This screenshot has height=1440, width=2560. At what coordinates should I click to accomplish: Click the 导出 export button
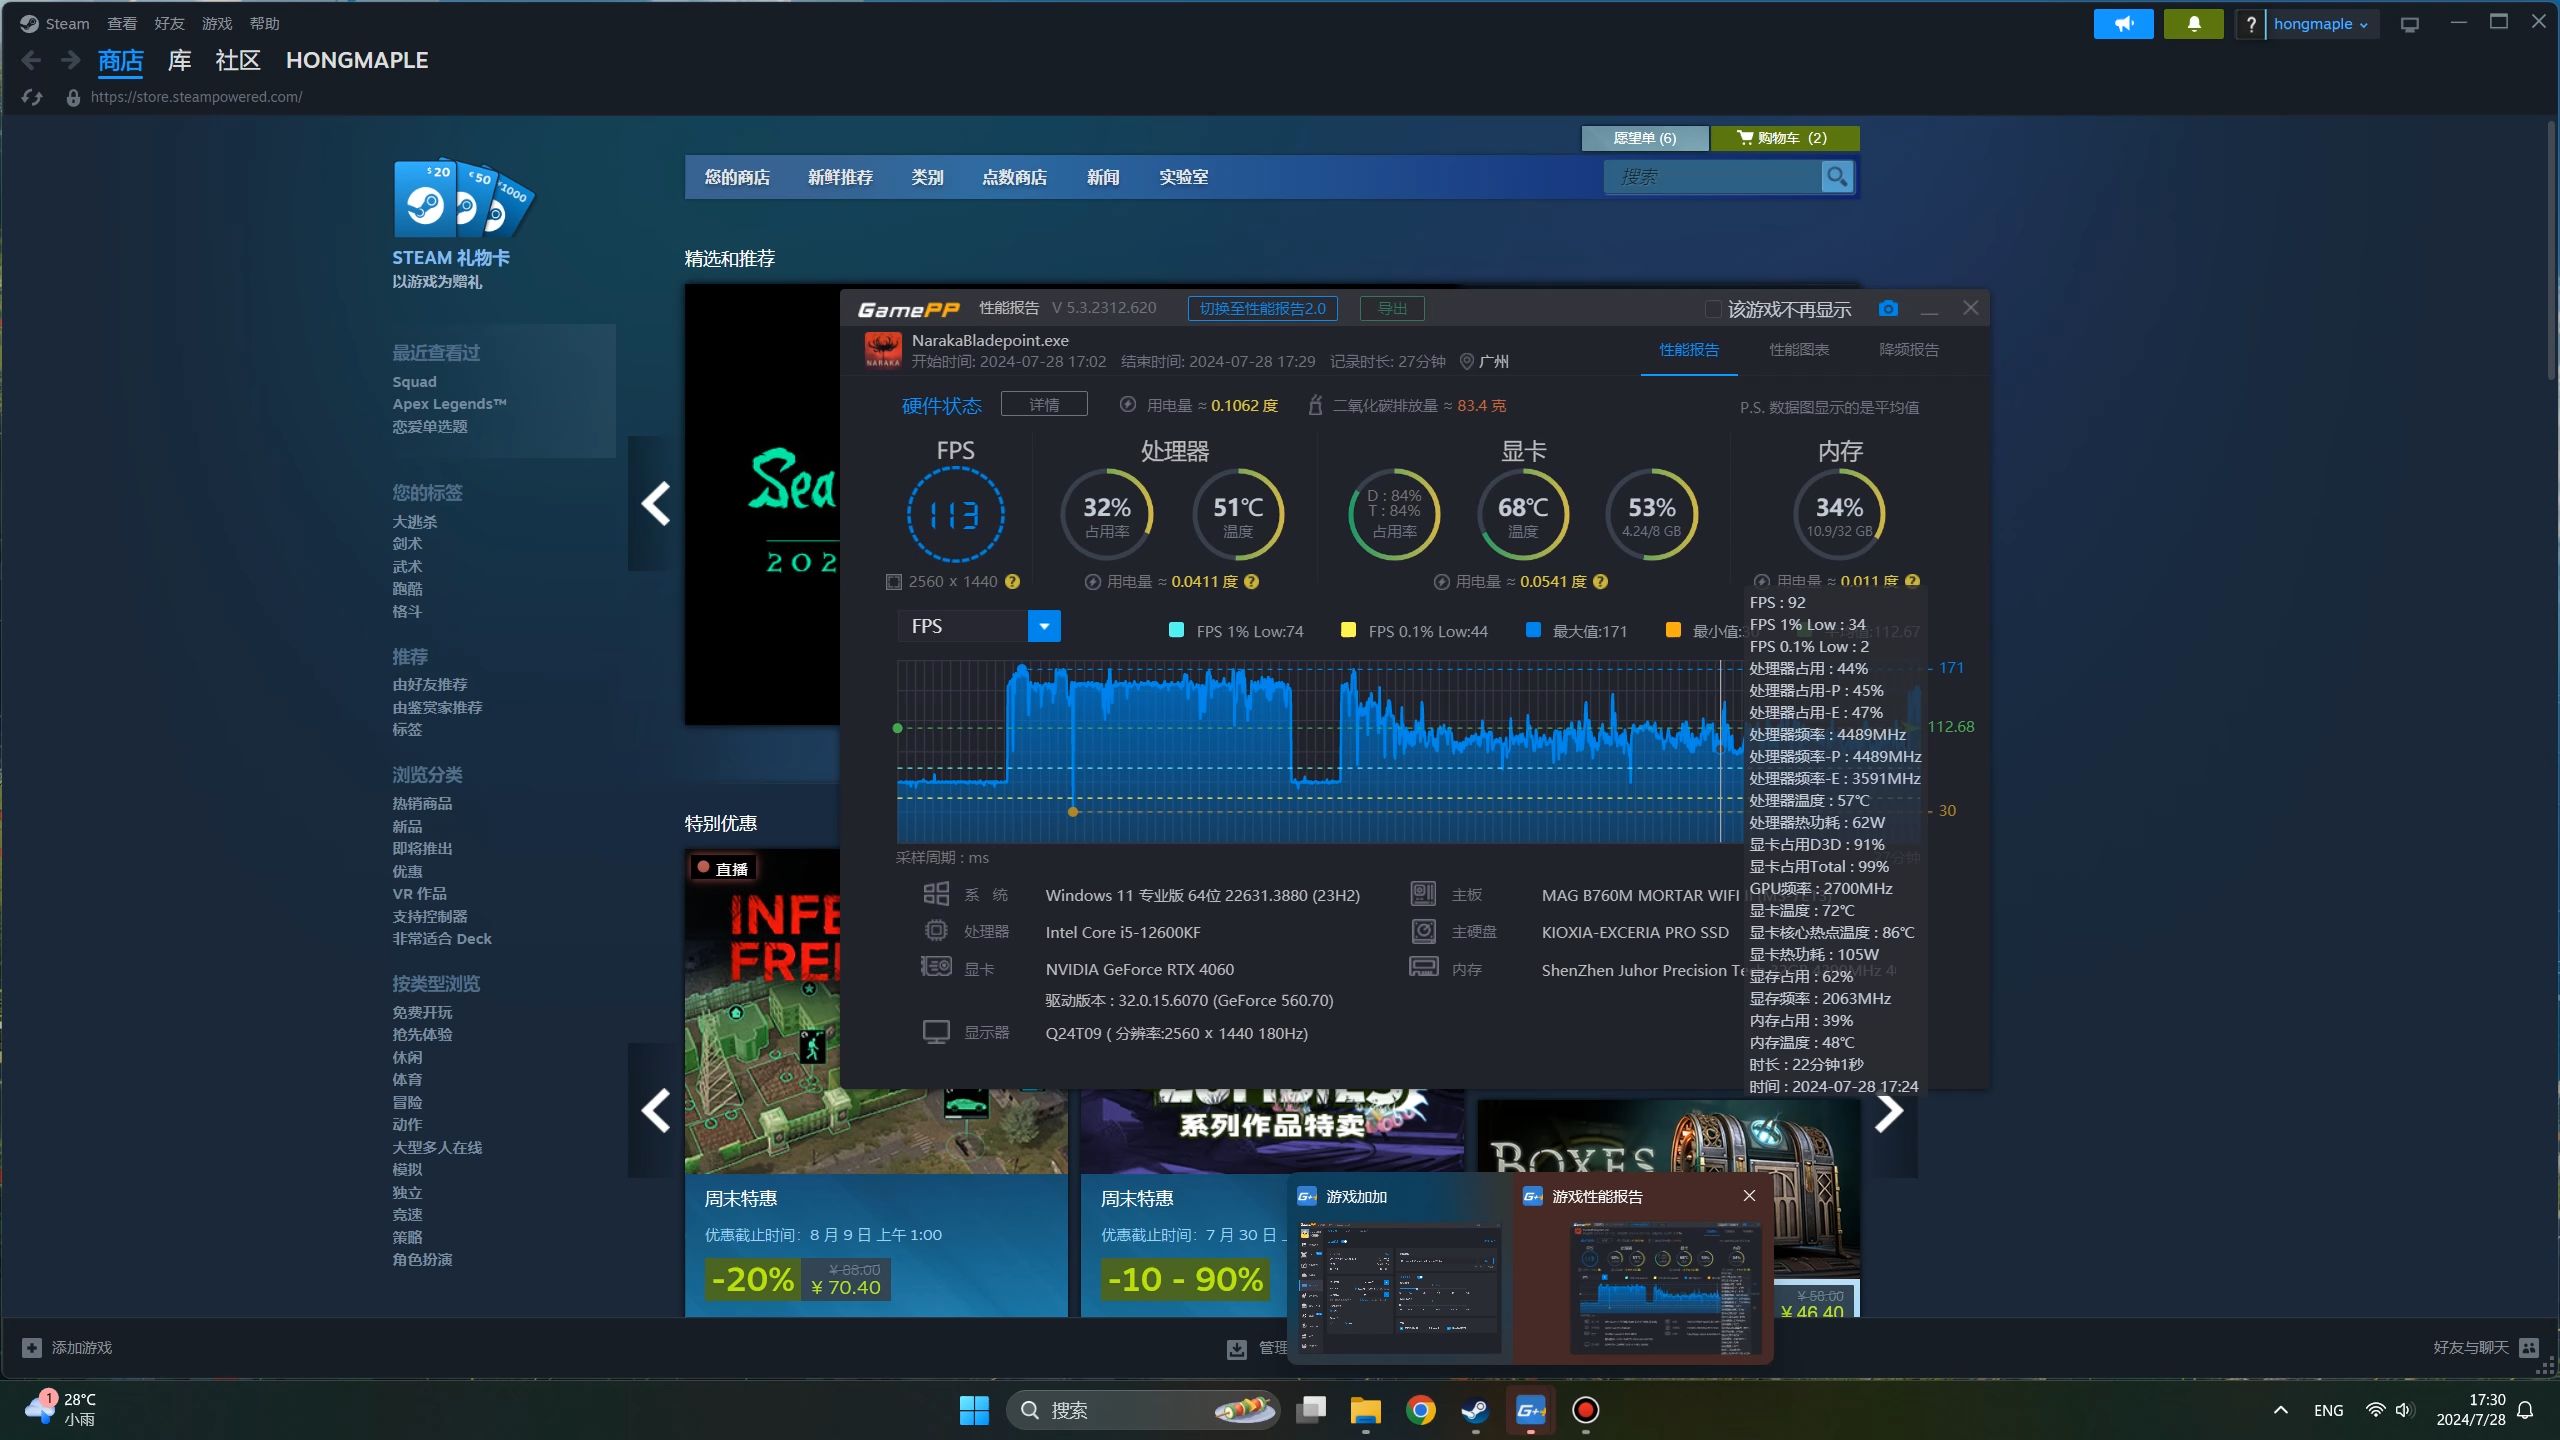pos(1392,308)
